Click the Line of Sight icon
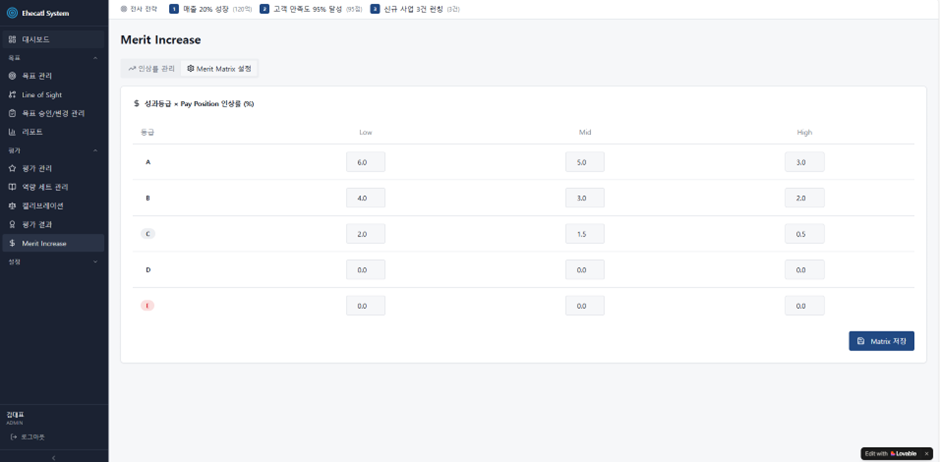This screenshot has width=940, height=462. [12, 95]
